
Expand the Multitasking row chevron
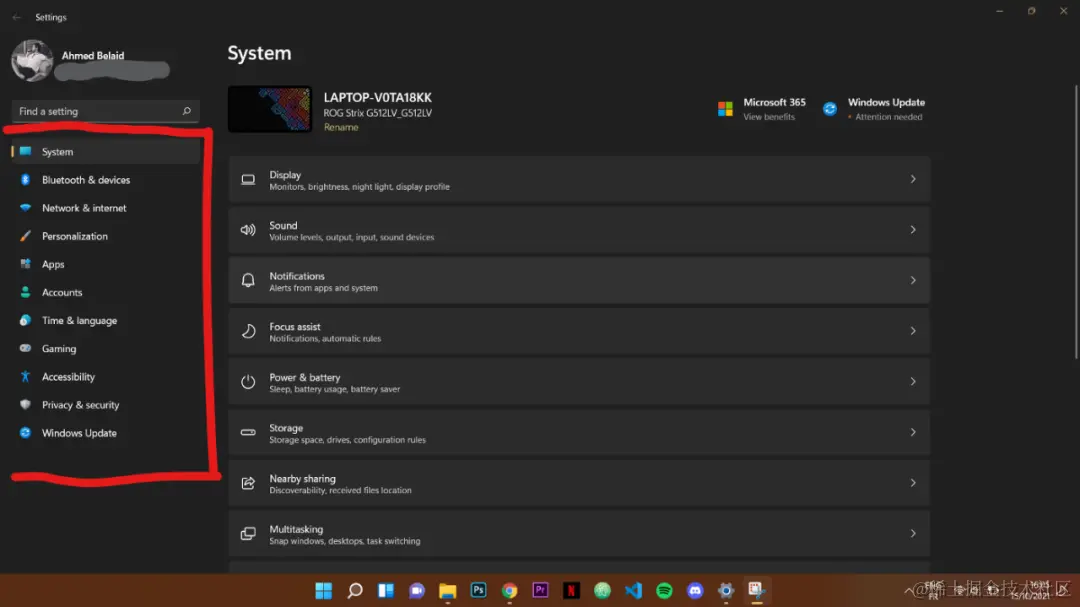913,533
